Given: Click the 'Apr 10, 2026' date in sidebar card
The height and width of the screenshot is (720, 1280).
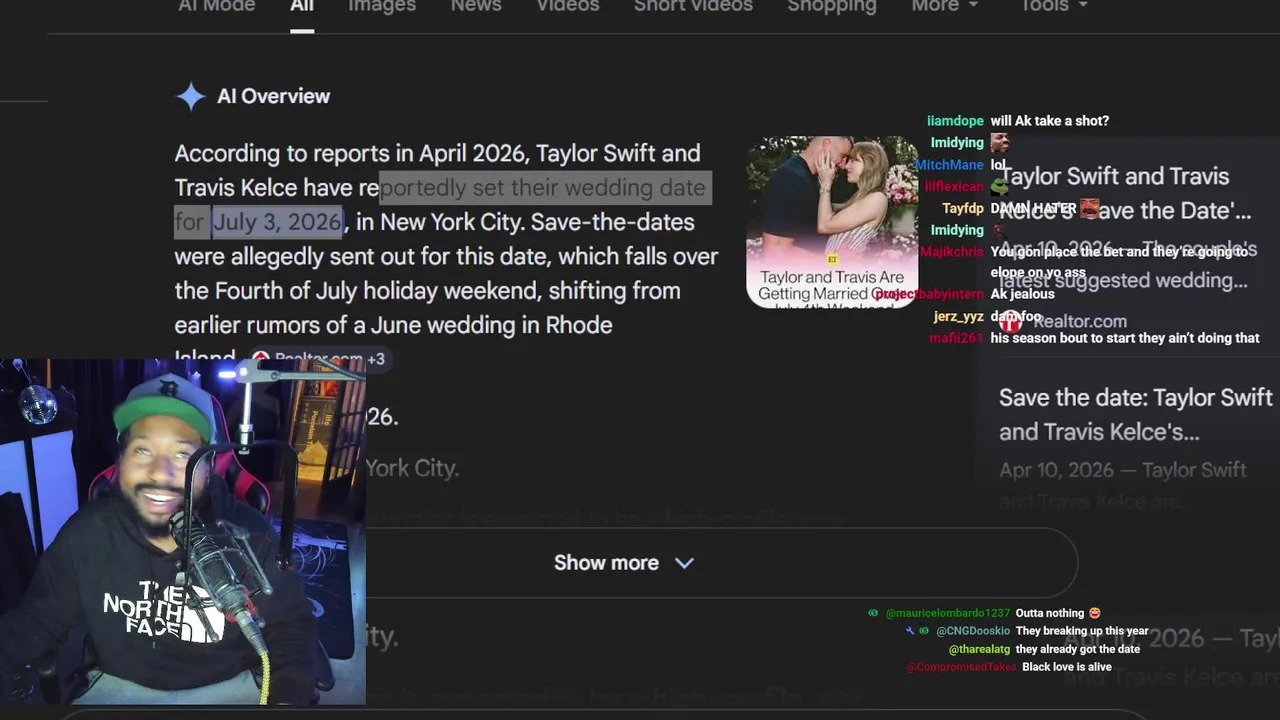Looking at the screenshot, I should pyautogui.click(x=1056, y=470).
